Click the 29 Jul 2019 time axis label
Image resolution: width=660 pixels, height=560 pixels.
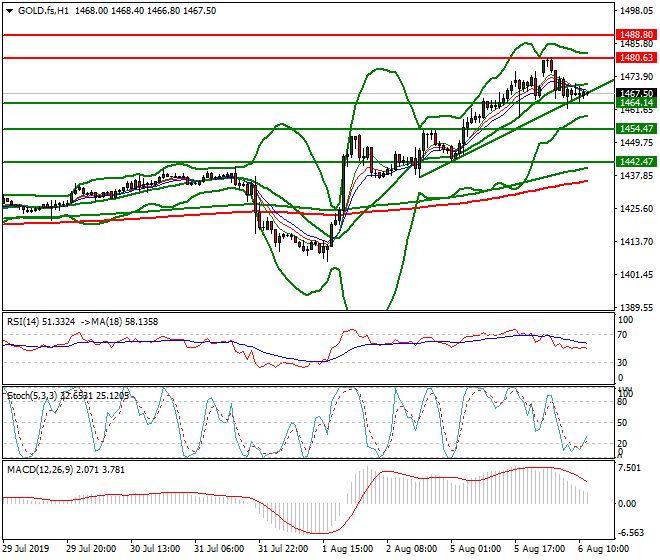[25, 549]
